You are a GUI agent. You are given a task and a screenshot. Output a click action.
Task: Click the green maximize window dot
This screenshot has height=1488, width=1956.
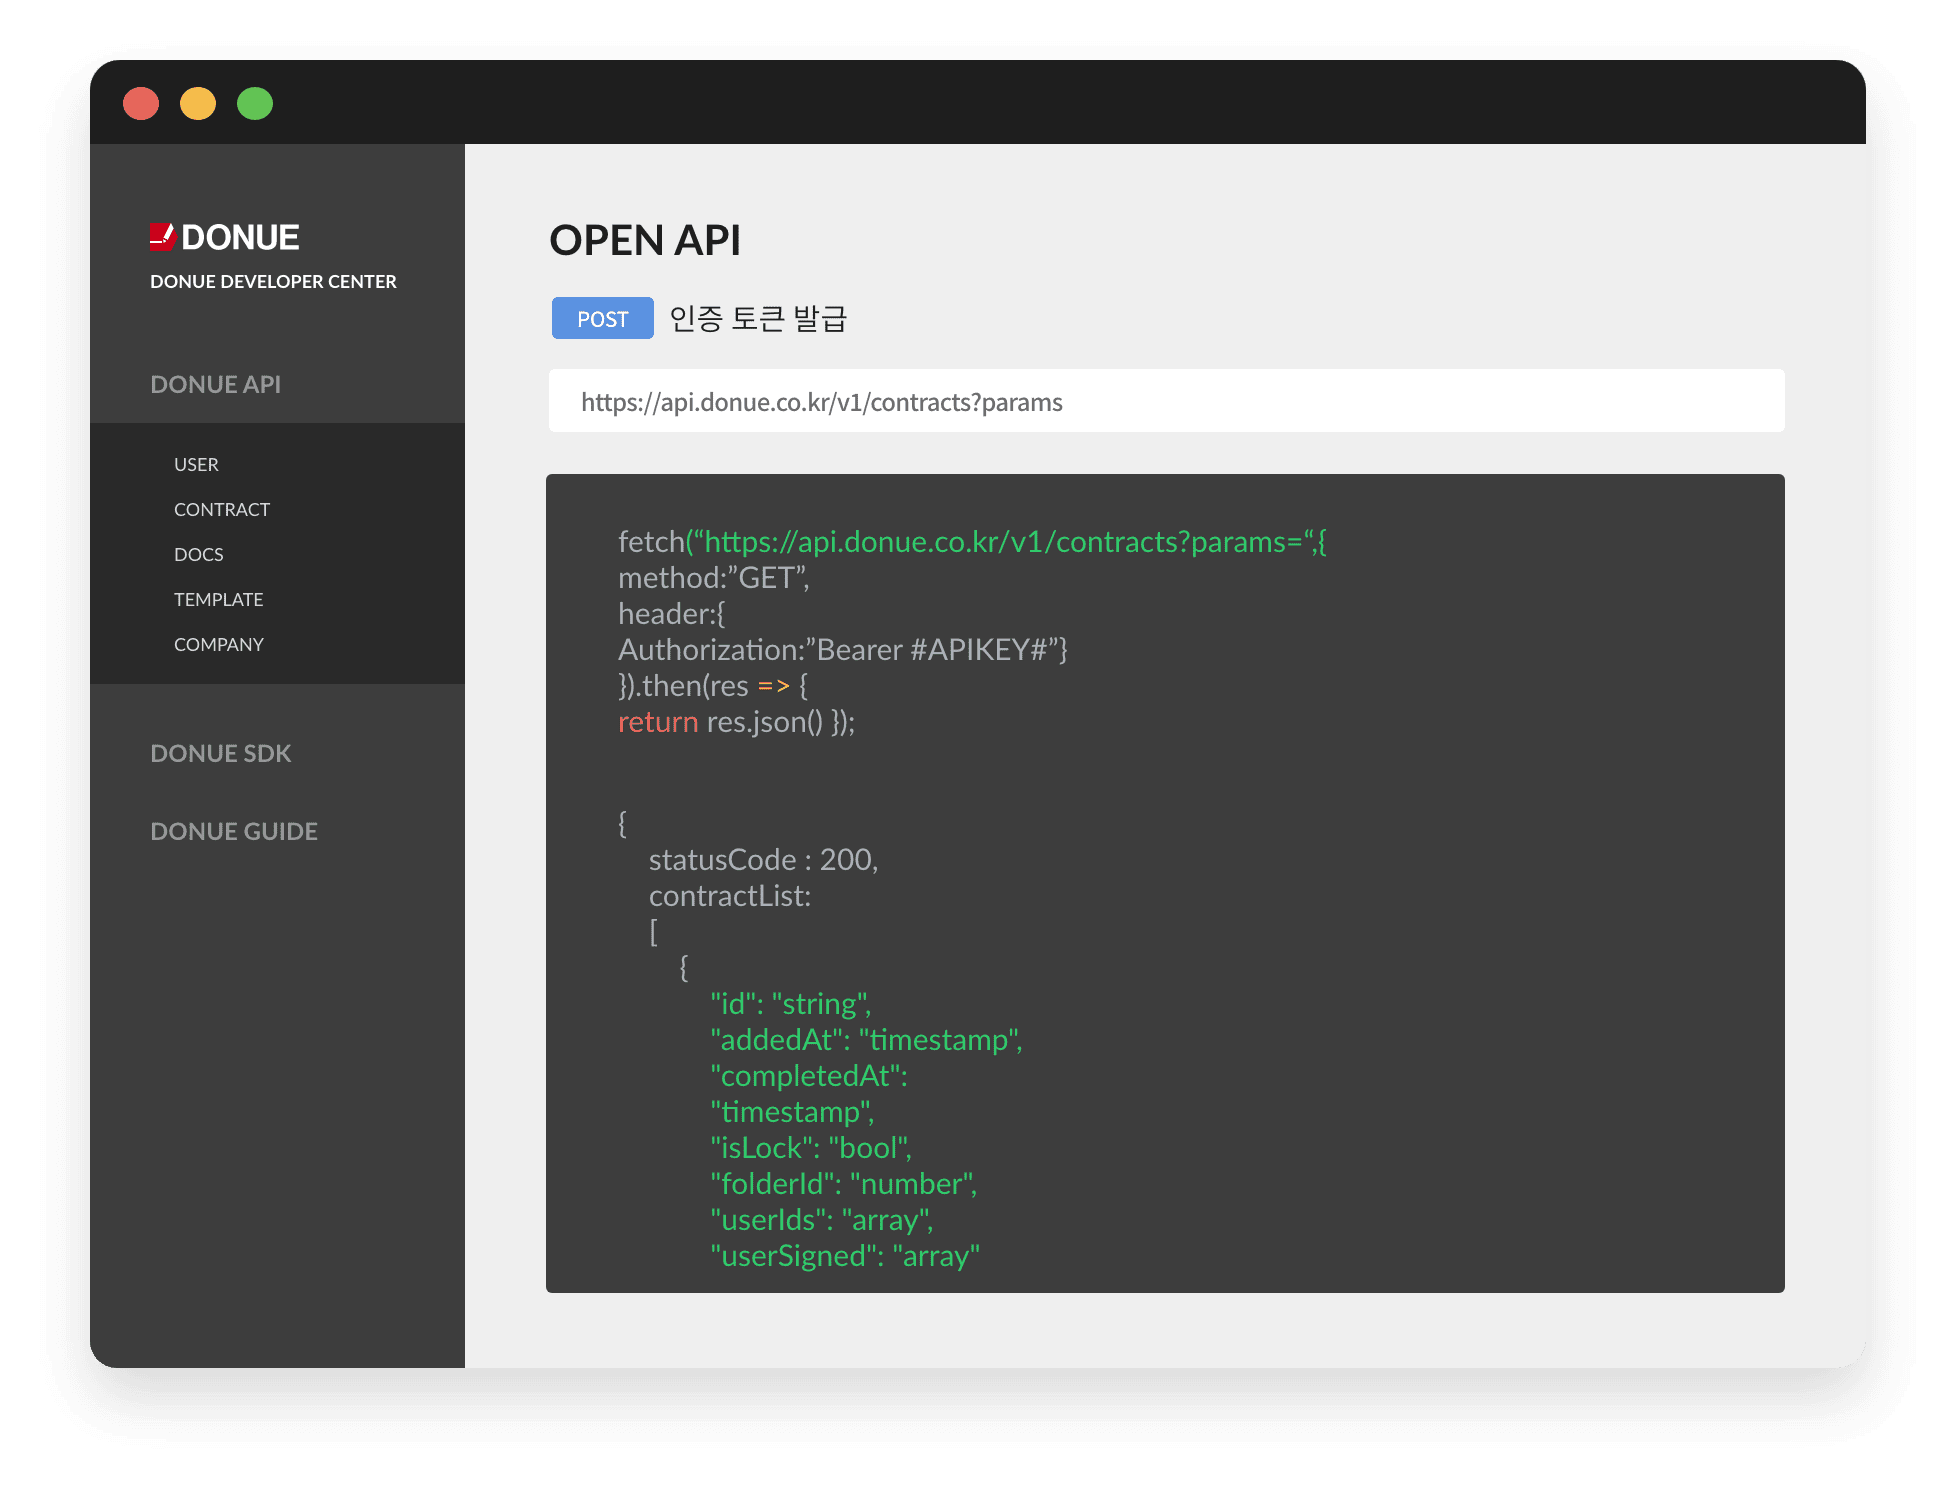255,104
